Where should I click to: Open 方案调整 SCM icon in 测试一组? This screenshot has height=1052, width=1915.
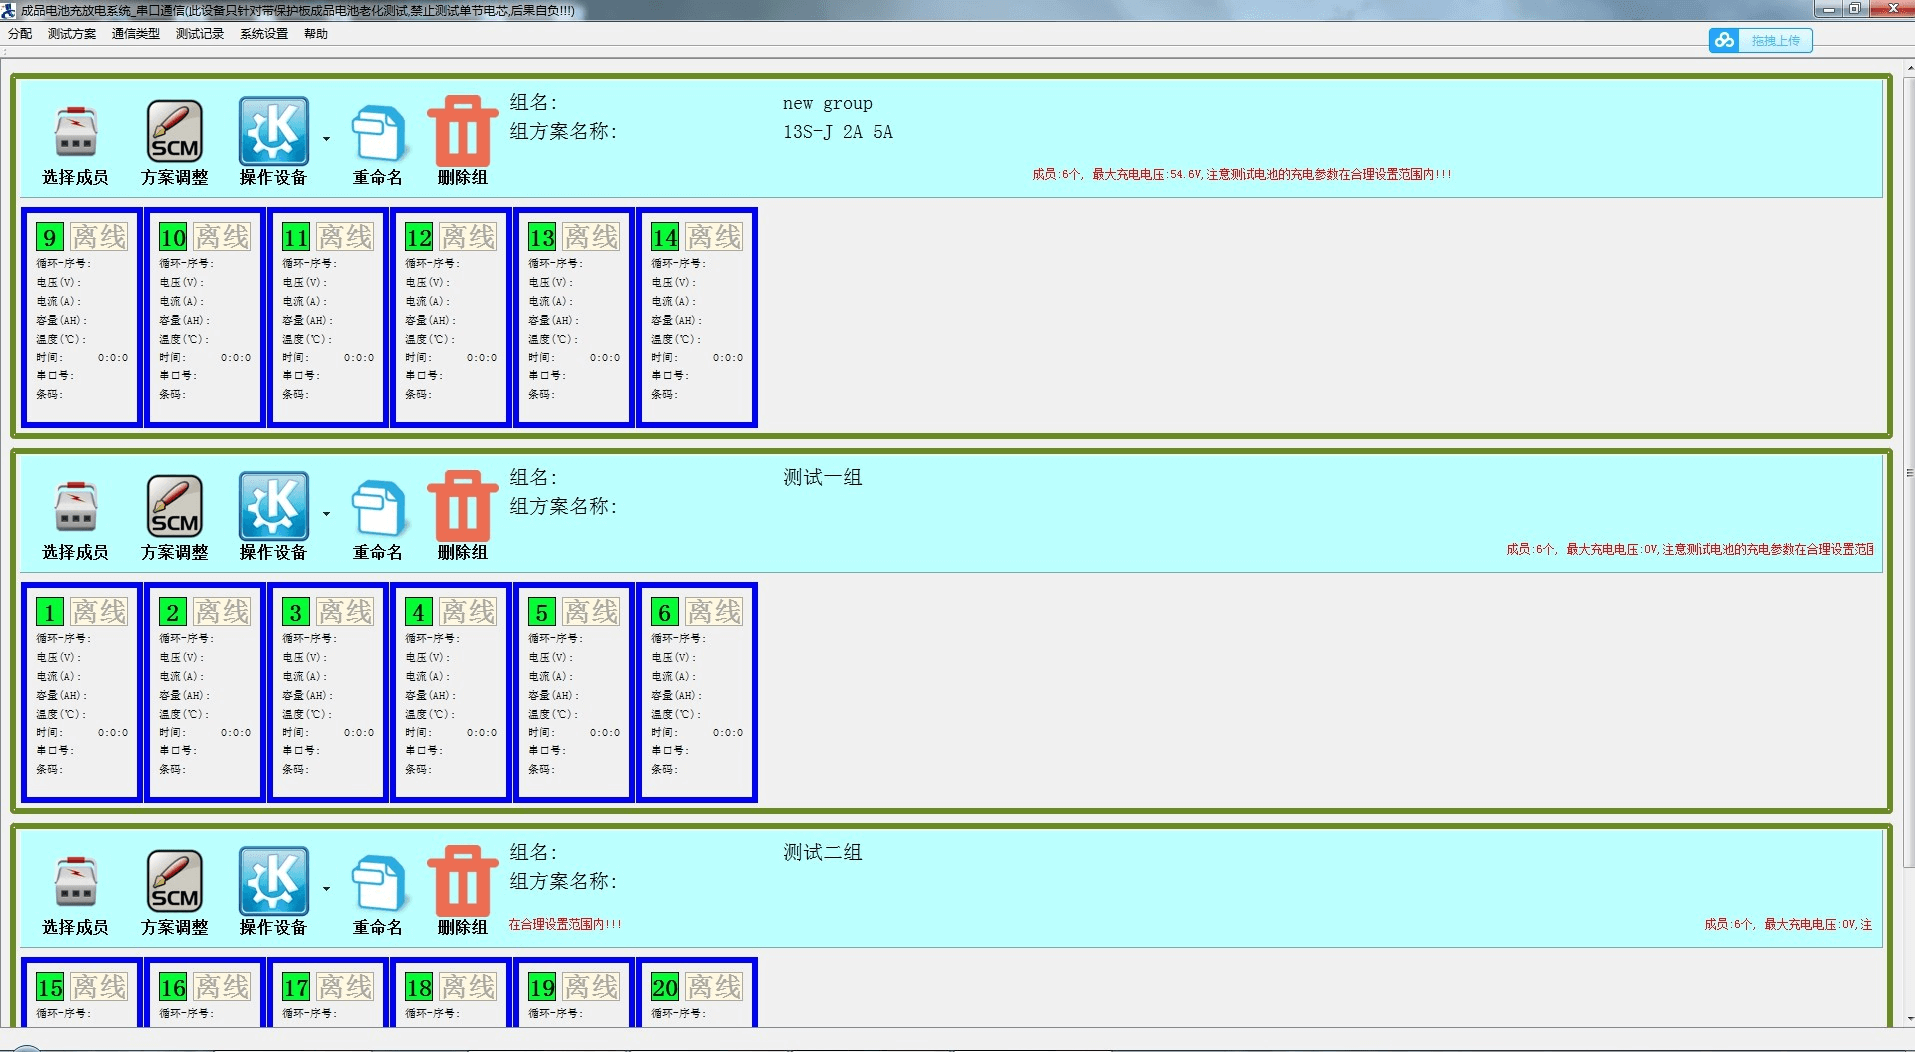pyautogui.click(x=175, y=507)
